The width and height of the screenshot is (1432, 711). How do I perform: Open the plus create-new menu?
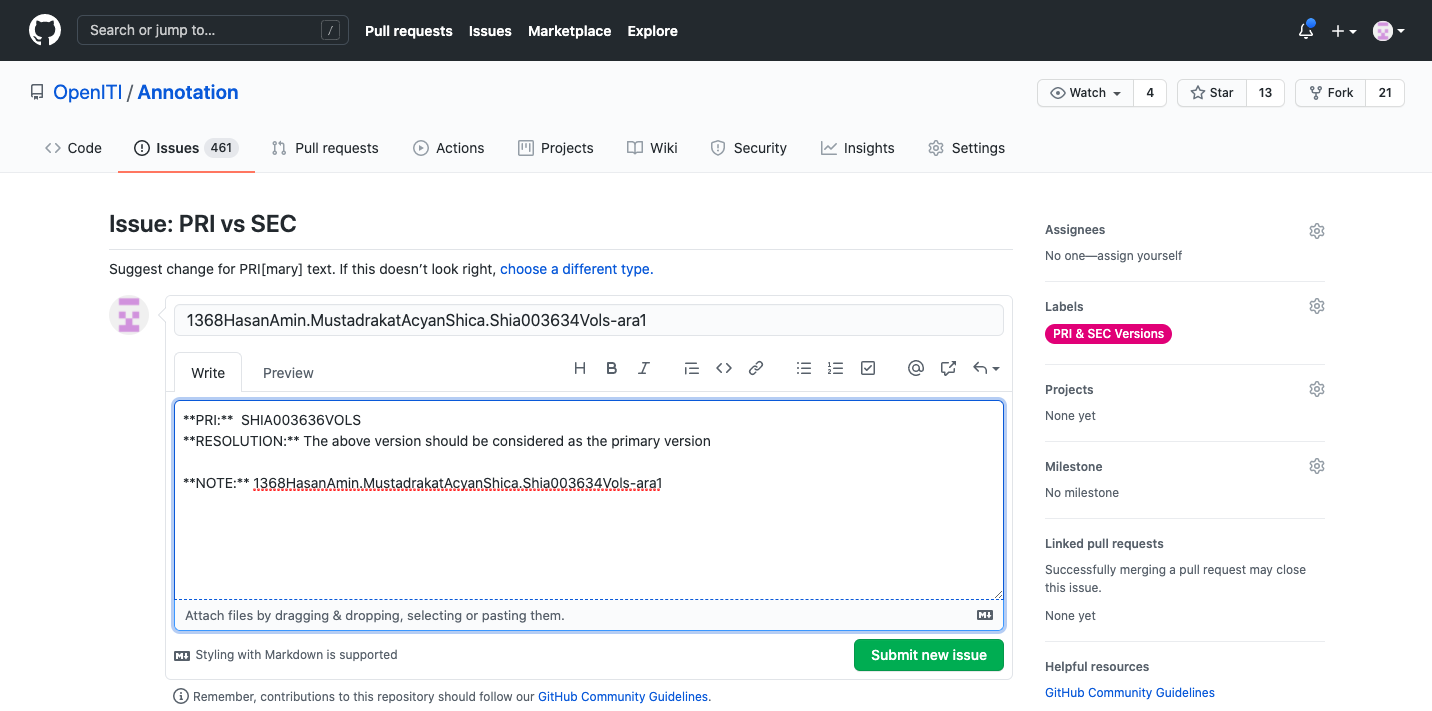pyautogui.click(x=1344, y=31)
